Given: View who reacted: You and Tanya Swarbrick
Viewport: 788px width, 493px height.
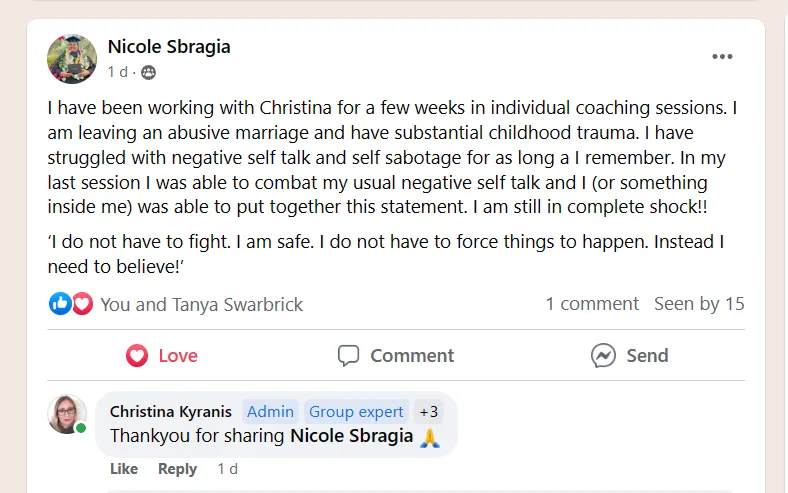Looking at the screenshot, I should point(201,304).
